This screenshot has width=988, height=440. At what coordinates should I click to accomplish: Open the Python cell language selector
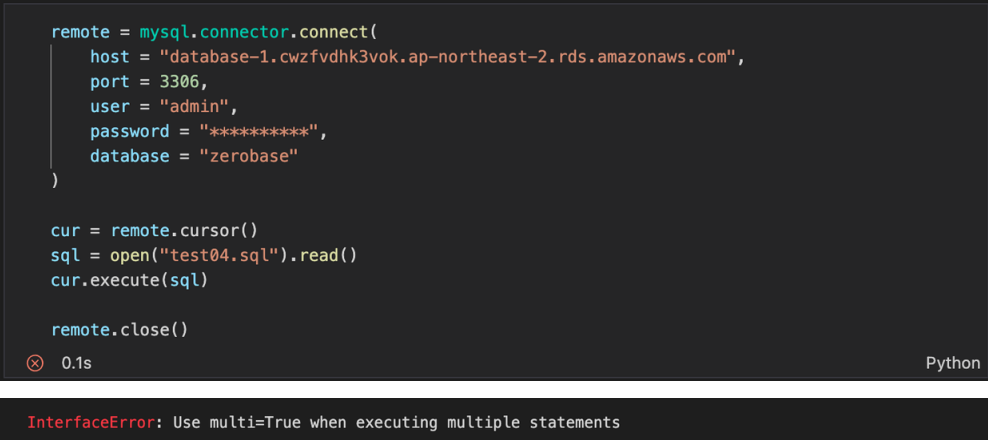click(953, 363)
